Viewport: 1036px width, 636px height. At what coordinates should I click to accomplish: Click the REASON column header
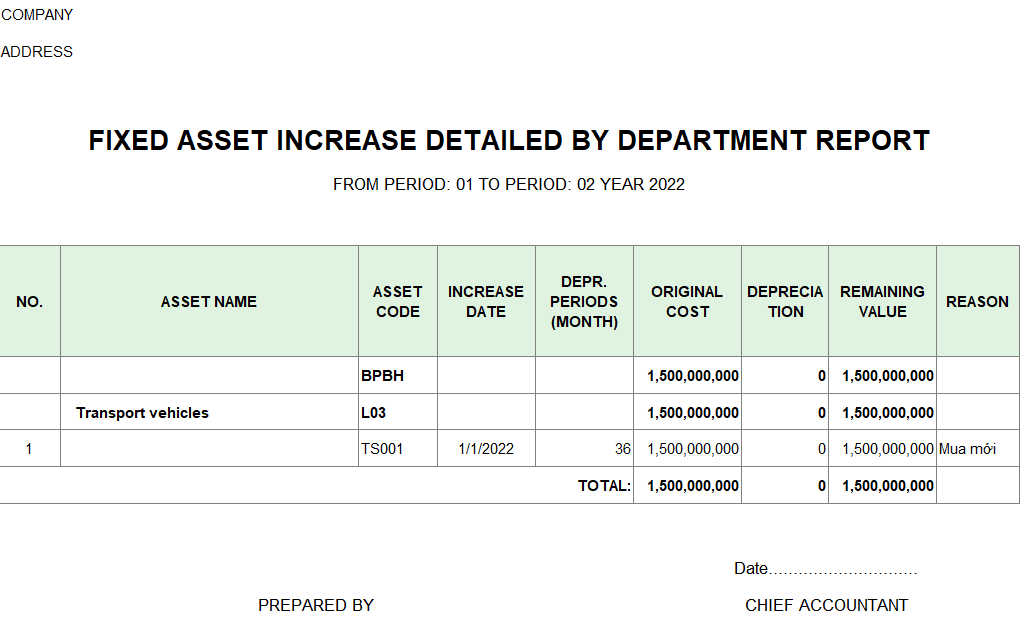point(977,302)
